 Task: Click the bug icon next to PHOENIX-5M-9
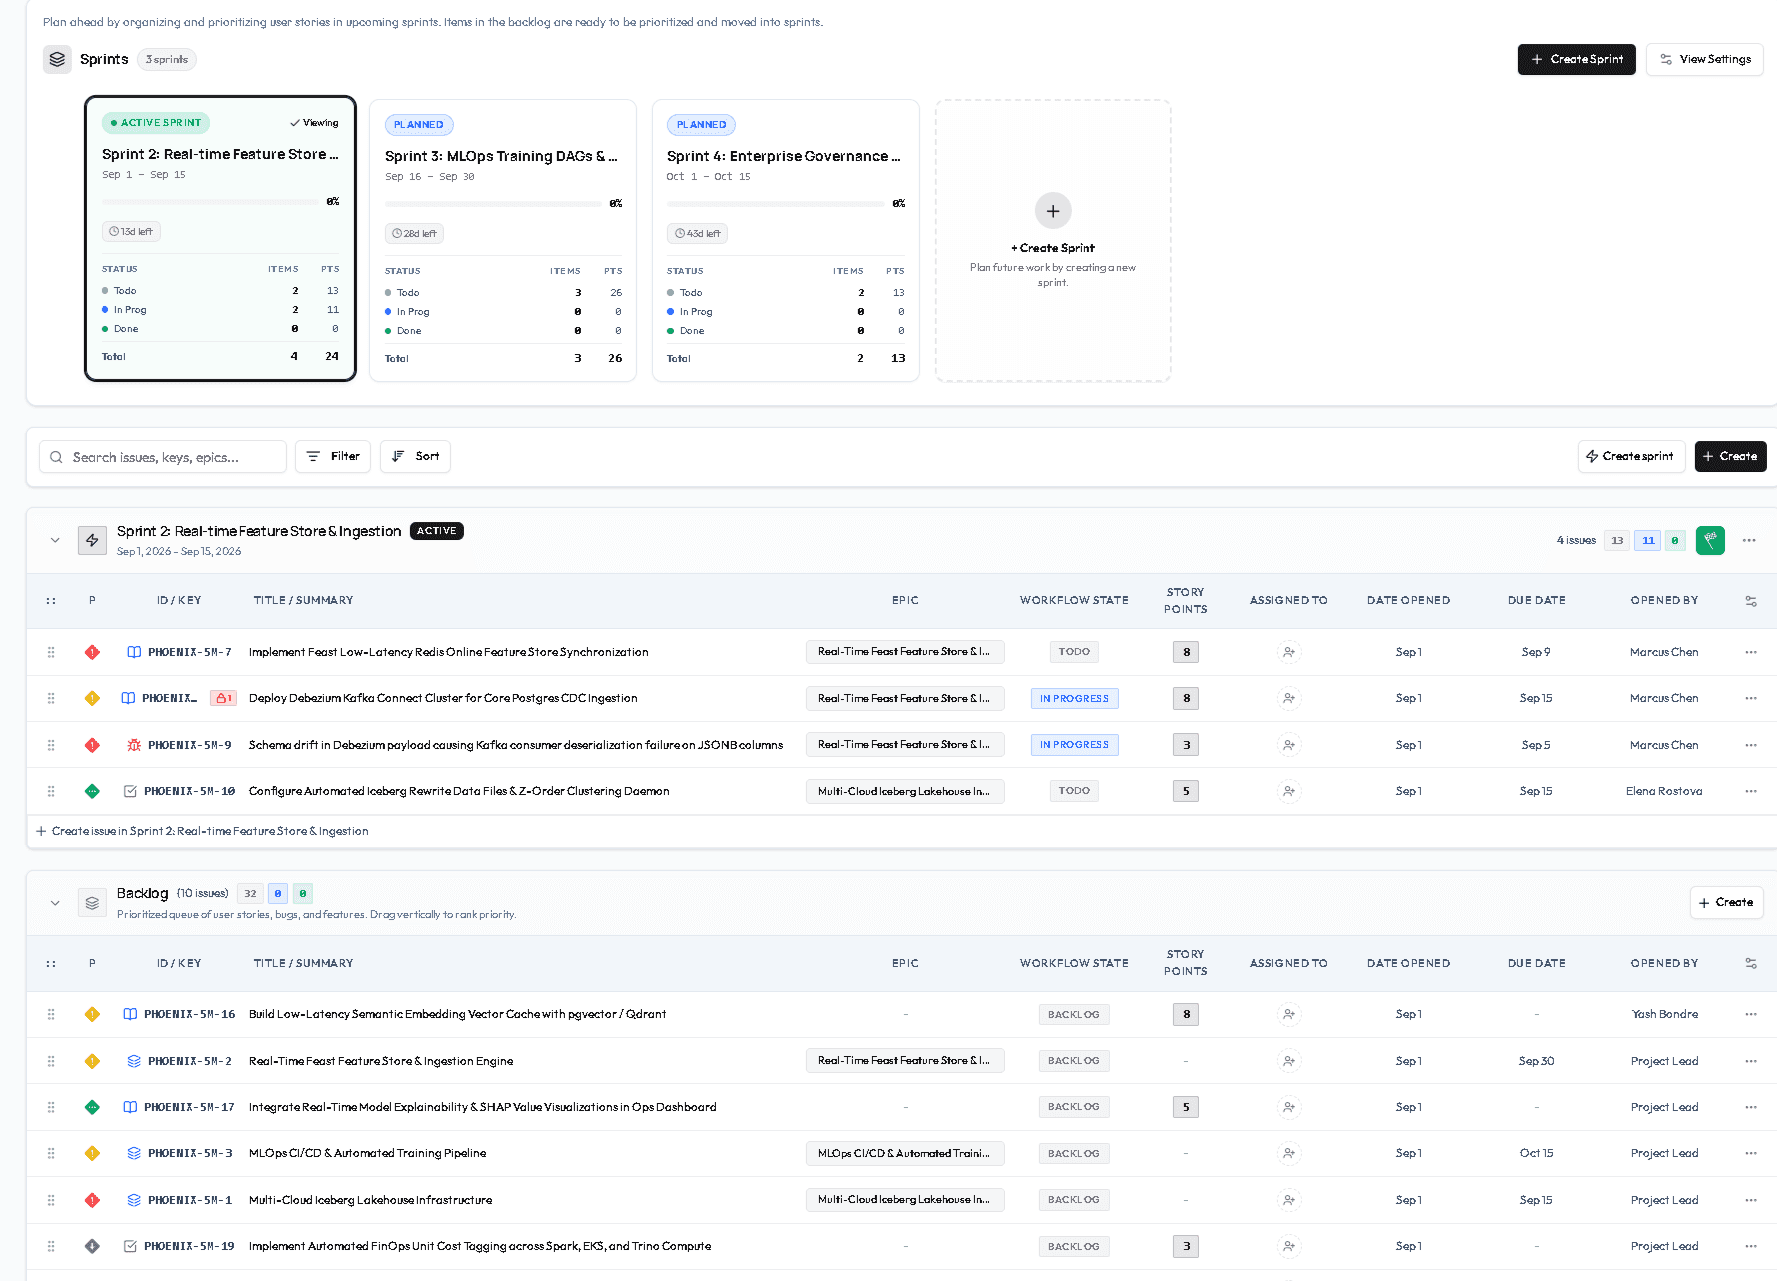point(133,745)
